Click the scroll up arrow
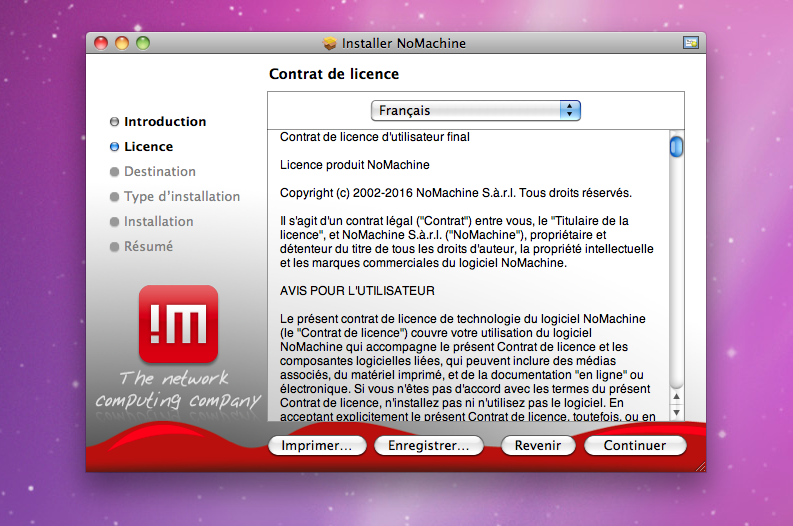 [676, 397]
